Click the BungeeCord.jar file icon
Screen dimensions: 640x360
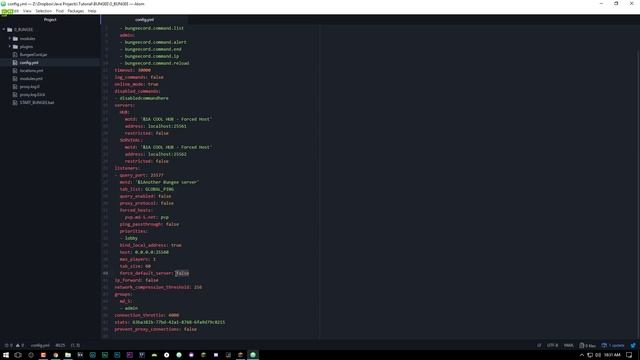15,55
